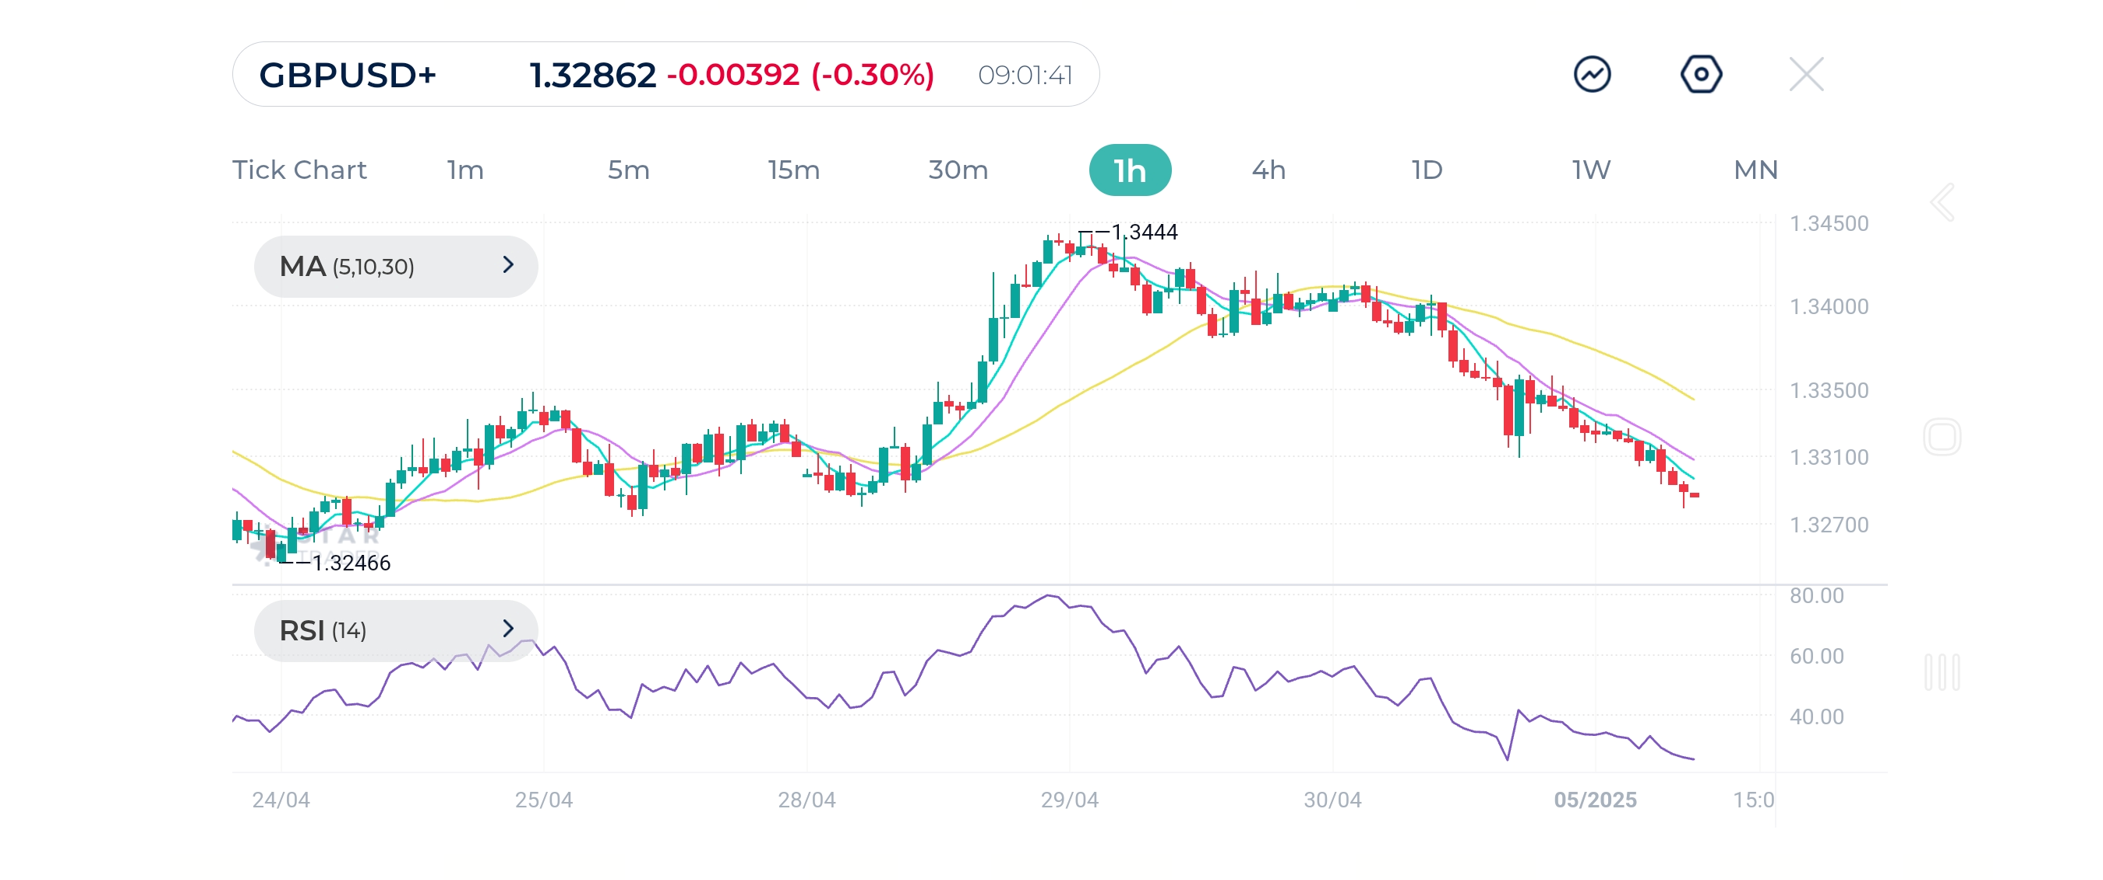Choose the 30m timeframe
This screenshot has width=2103, height=880.
[958, 170]
